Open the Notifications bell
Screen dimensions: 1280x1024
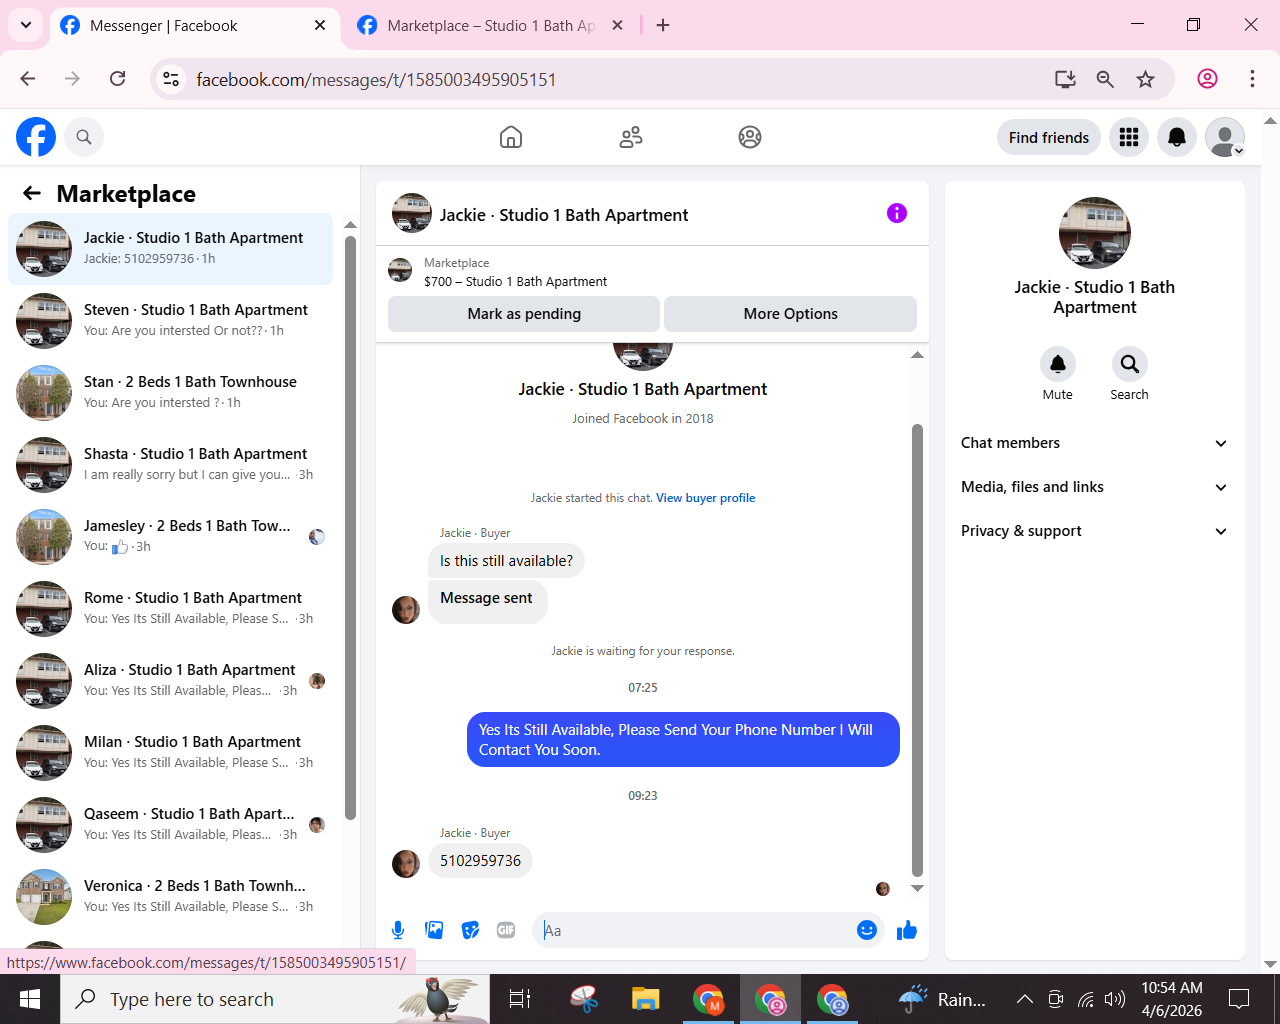(x=1177, y=137)
